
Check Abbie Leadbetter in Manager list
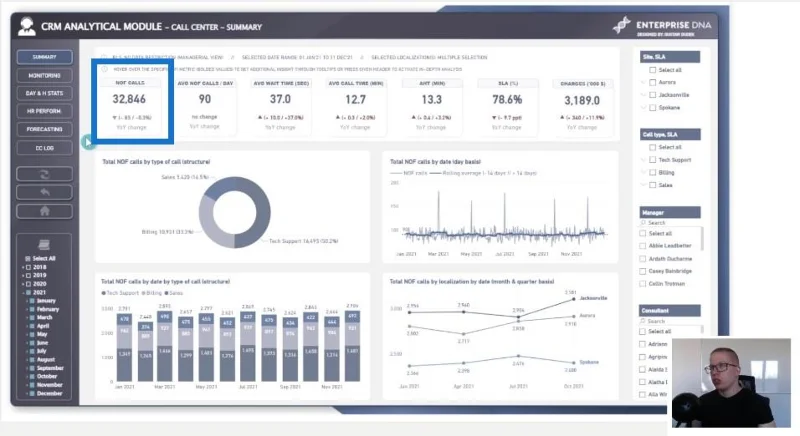tap(643, 246)
